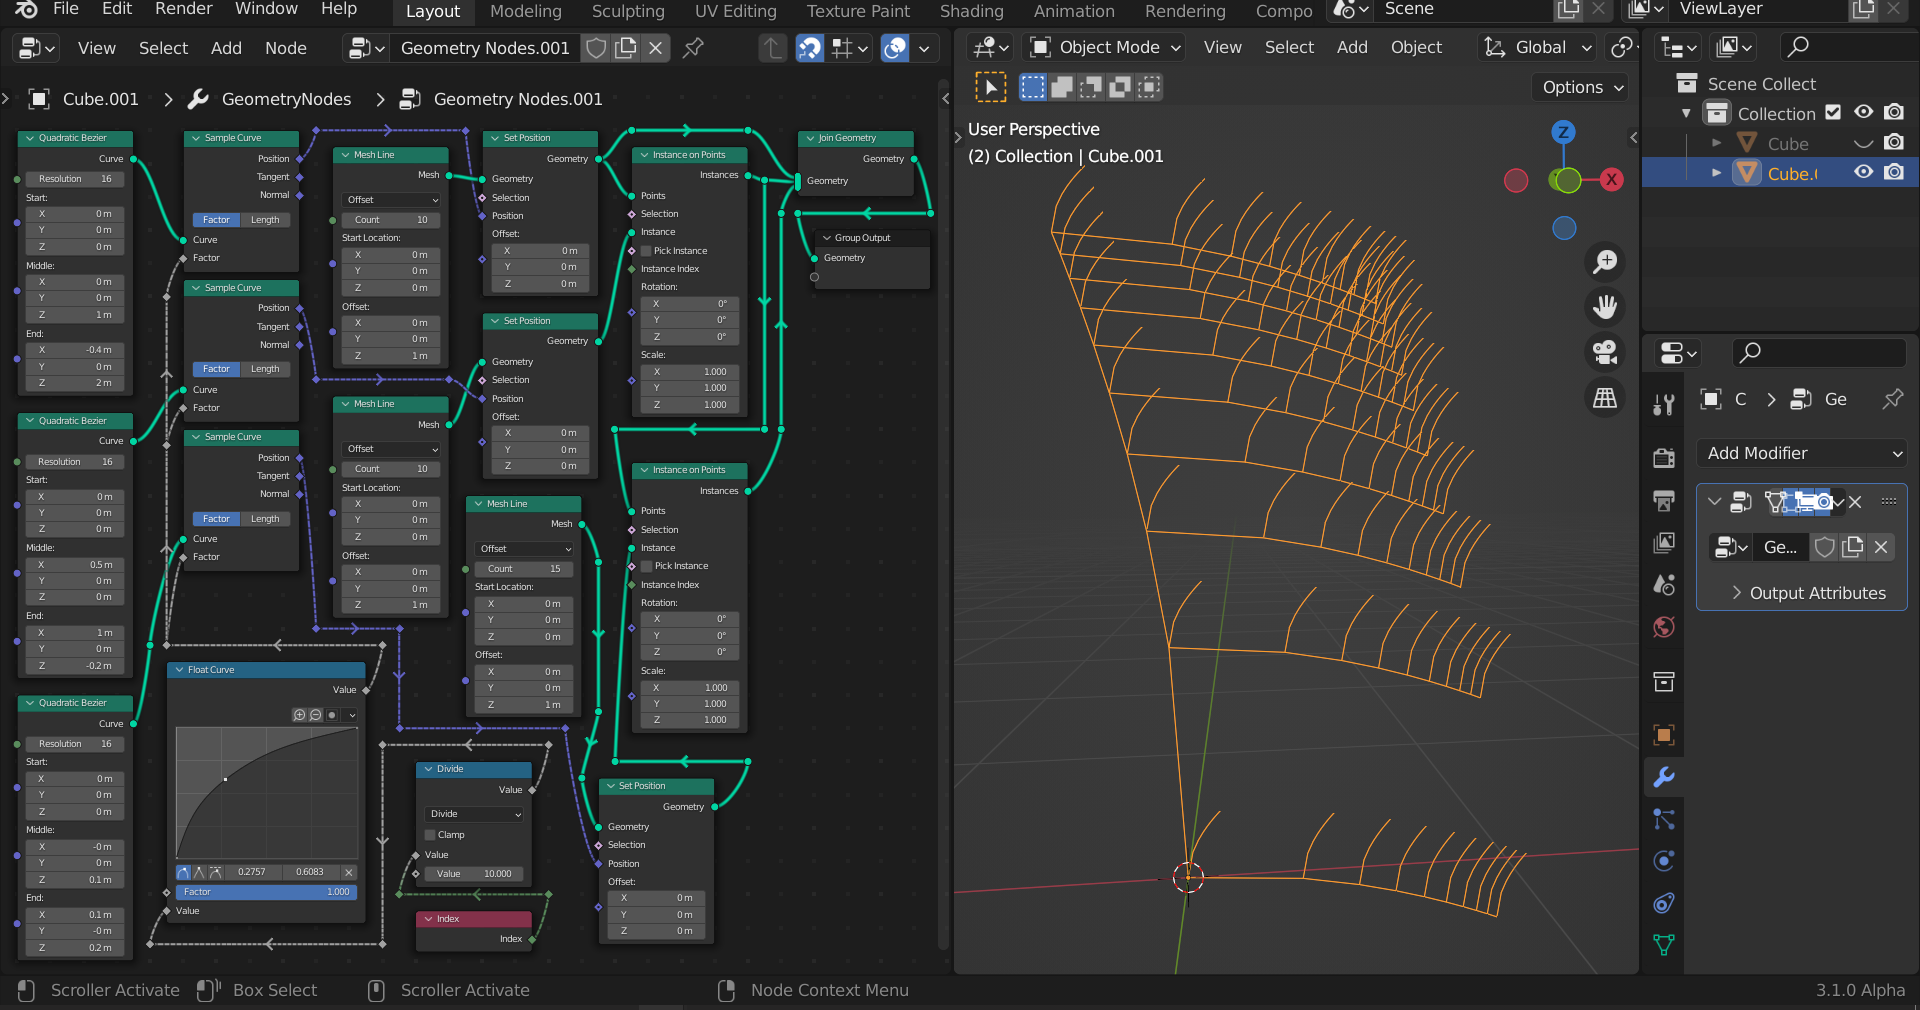
Task: Select Length mode in top Sample Curve node
Action: [x=265, y=220]
